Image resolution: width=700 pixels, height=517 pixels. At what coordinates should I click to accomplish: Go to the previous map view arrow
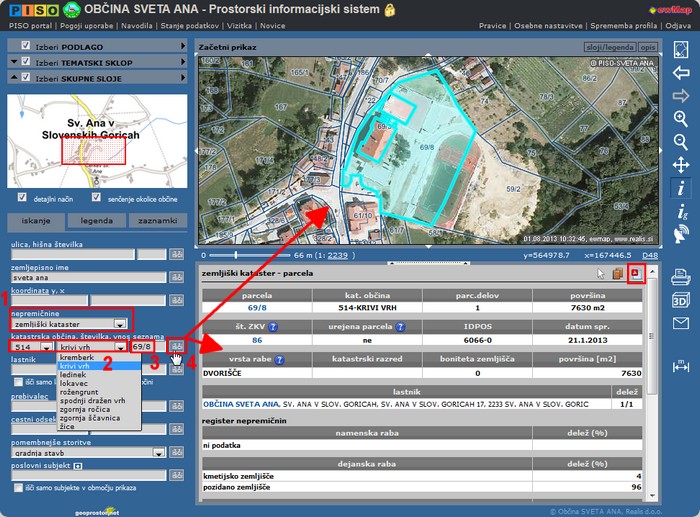click(681, 73)
